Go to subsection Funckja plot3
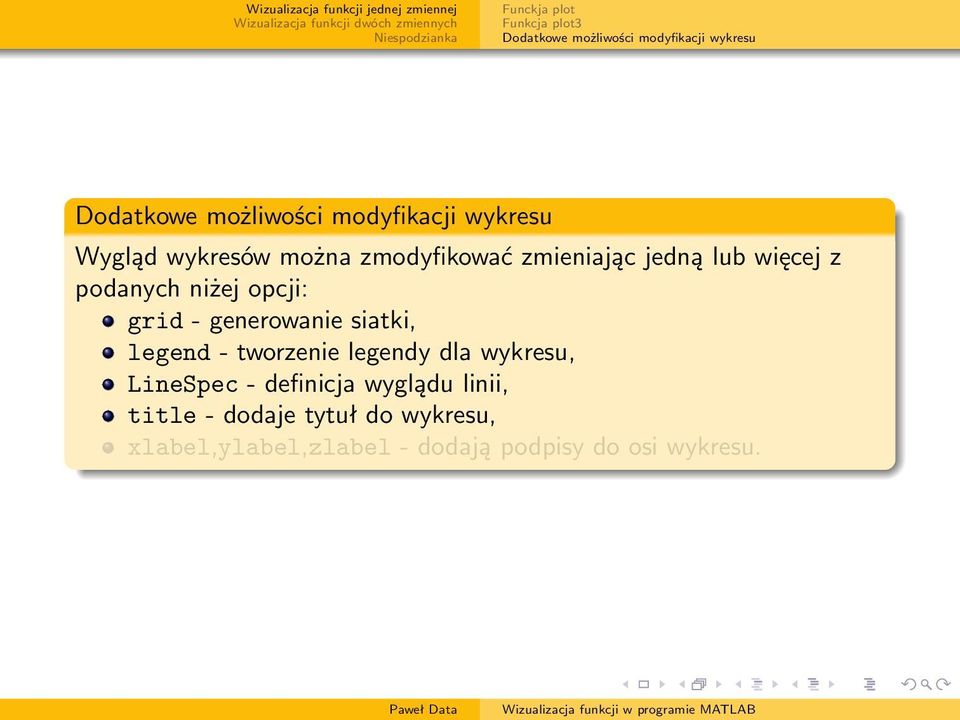The height and width of the screenshot is (720, 960). pos(542,23)
